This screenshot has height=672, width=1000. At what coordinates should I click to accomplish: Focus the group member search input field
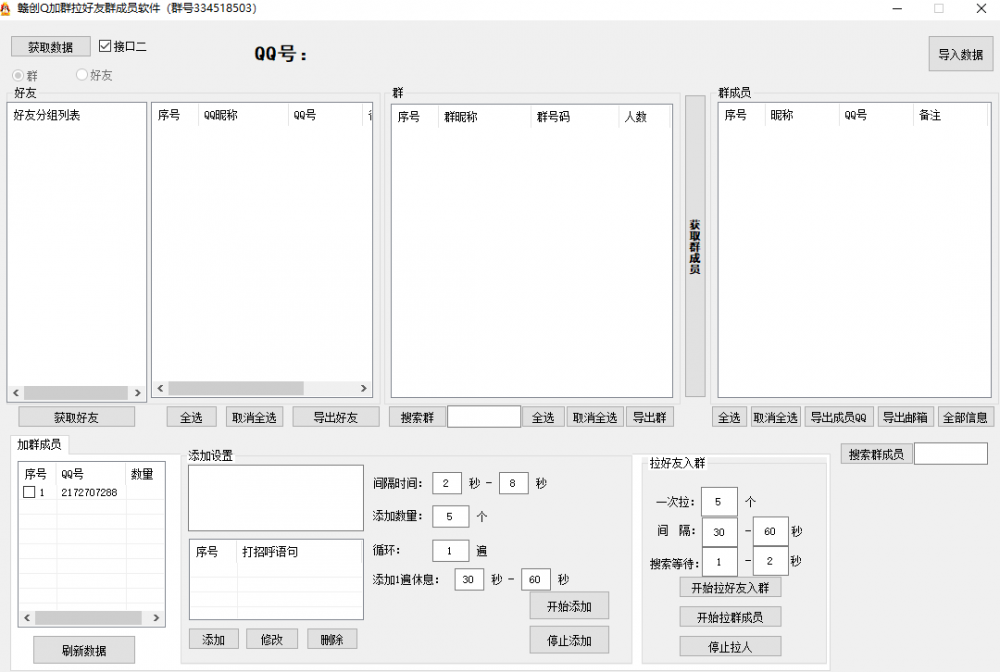pos(951,454)
